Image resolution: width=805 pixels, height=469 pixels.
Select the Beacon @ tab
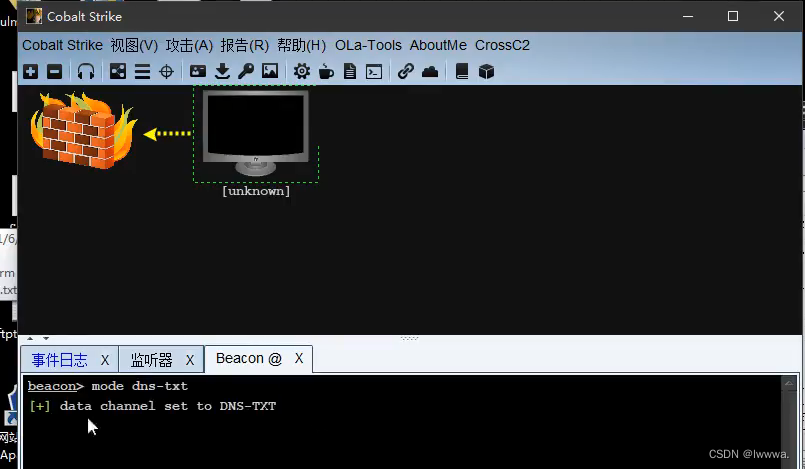click(249, 358)
